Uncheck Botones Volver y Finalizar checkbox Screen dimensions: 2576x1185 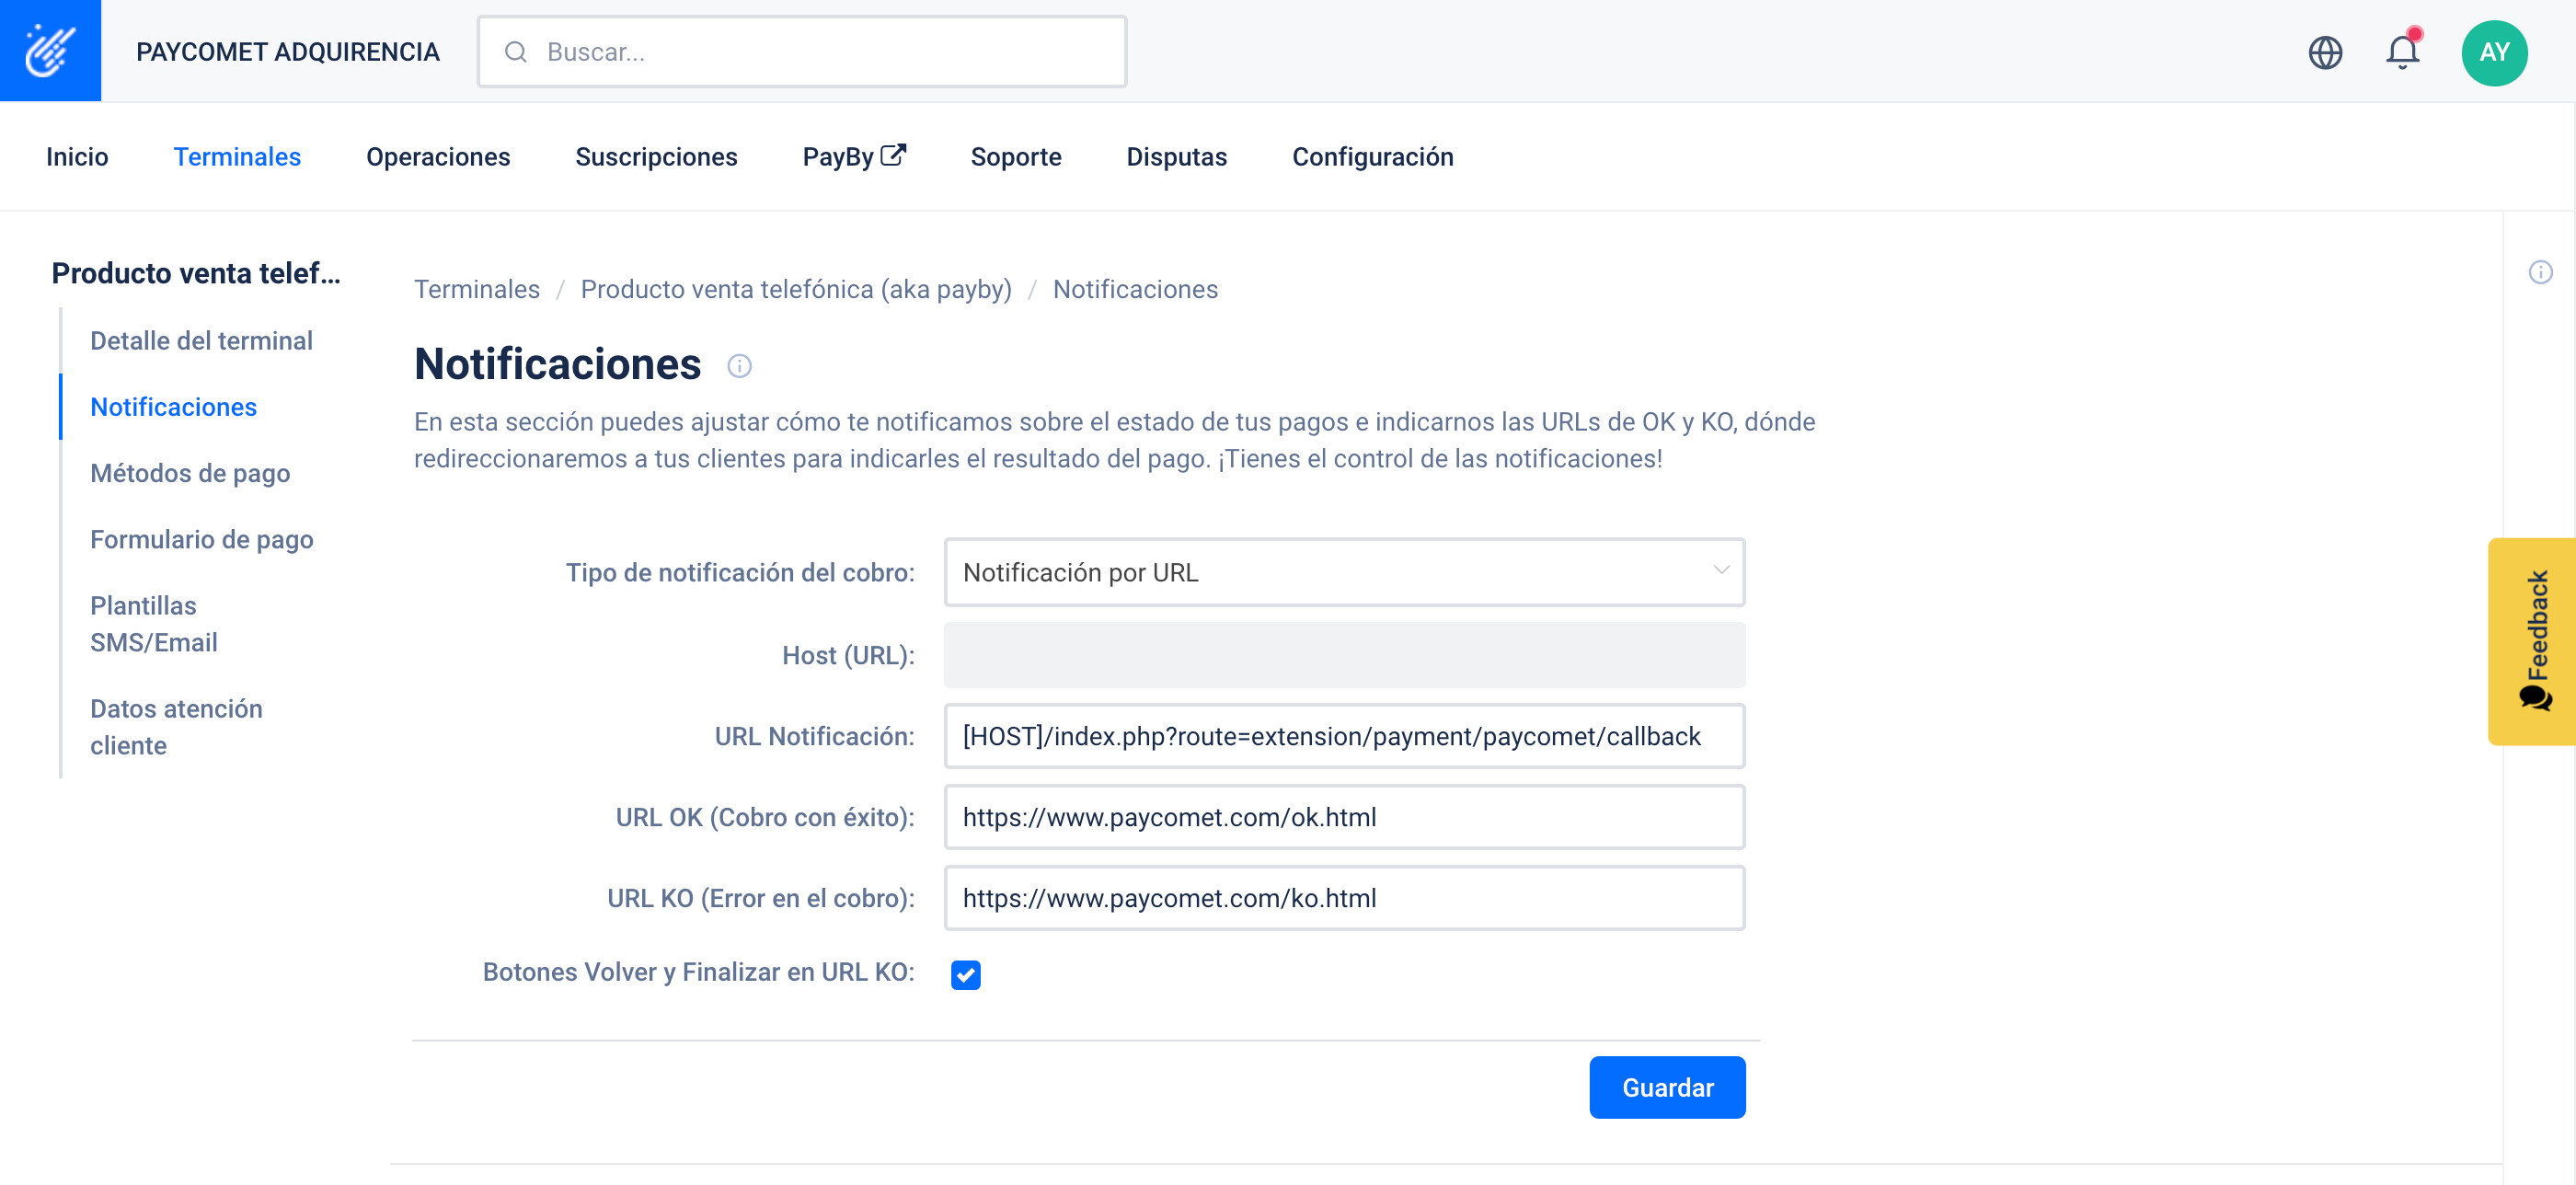[965, 974]
